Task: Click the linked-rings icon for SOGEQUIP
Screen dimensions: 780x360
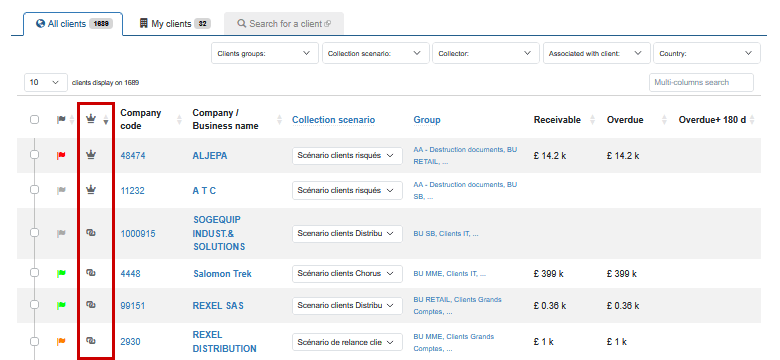Action: coord(91,232)
